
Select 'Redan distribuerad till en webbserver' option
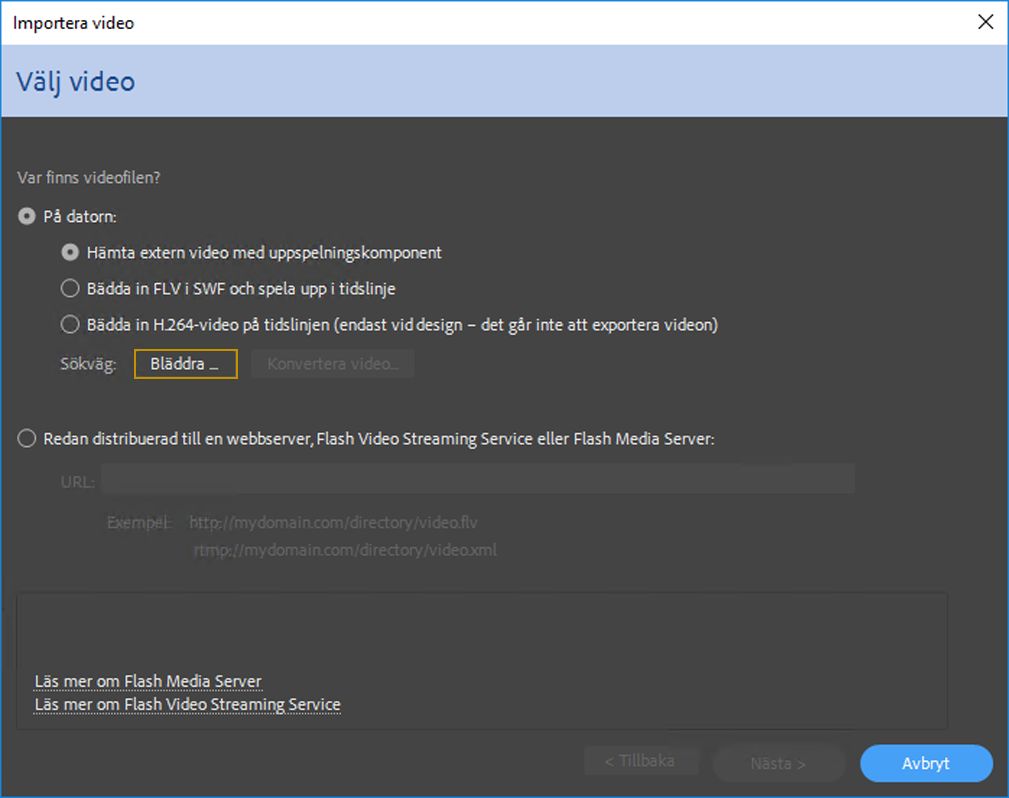27,439
